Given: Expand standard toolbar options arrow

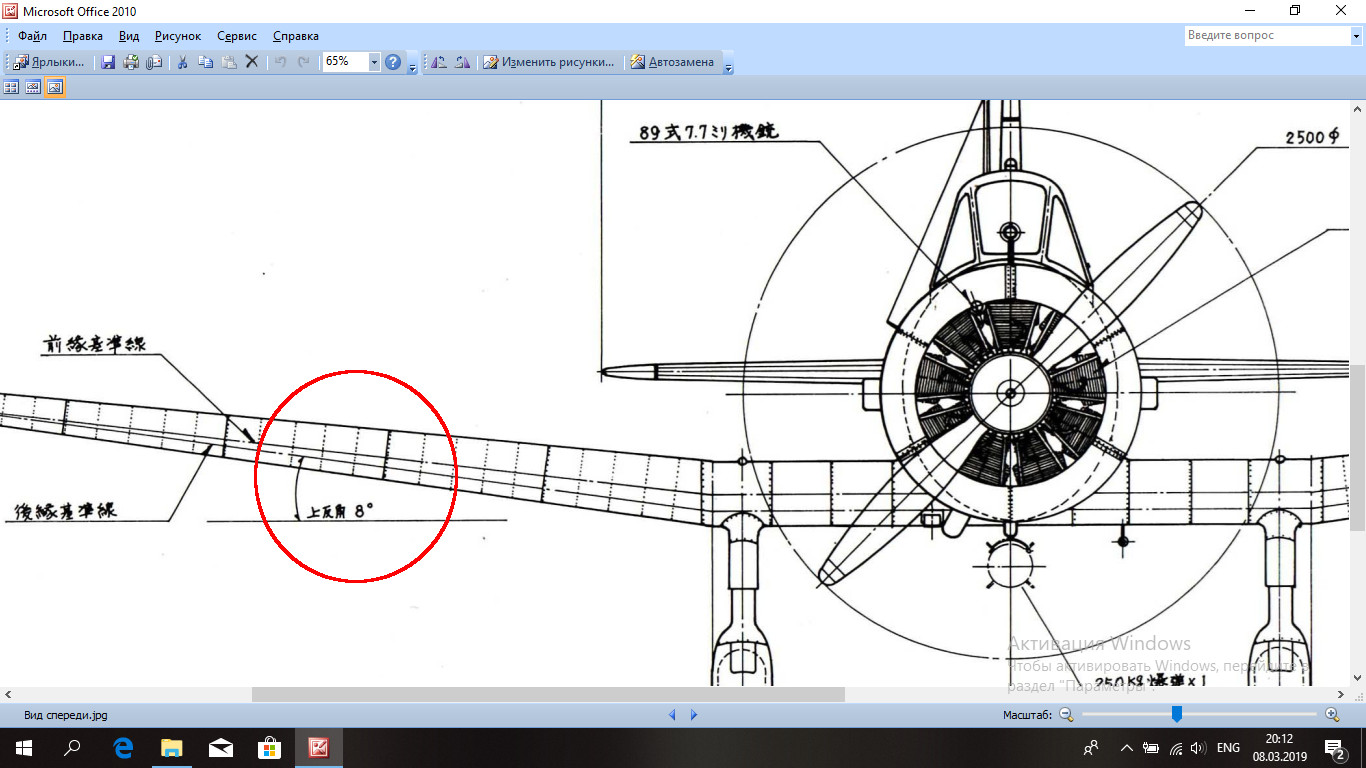Looking at the screenshot, I should pyautogui.click(x=413, y=65).
